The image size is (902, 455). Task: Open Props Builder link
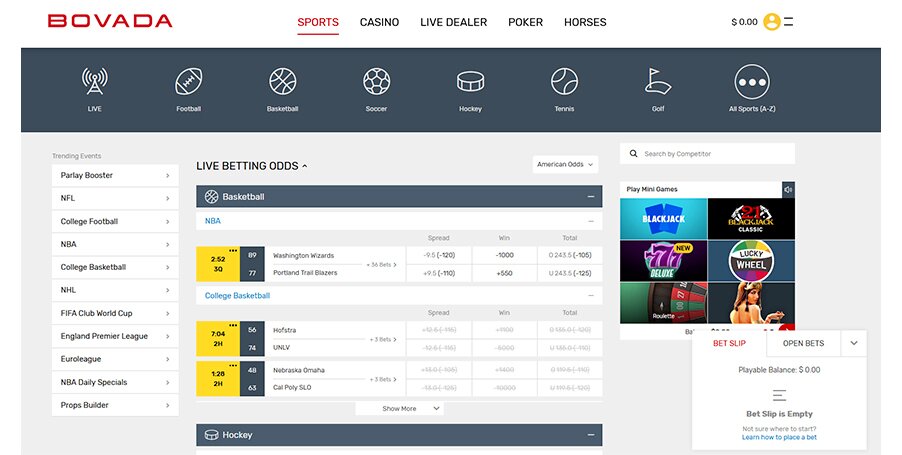[115, 405]
